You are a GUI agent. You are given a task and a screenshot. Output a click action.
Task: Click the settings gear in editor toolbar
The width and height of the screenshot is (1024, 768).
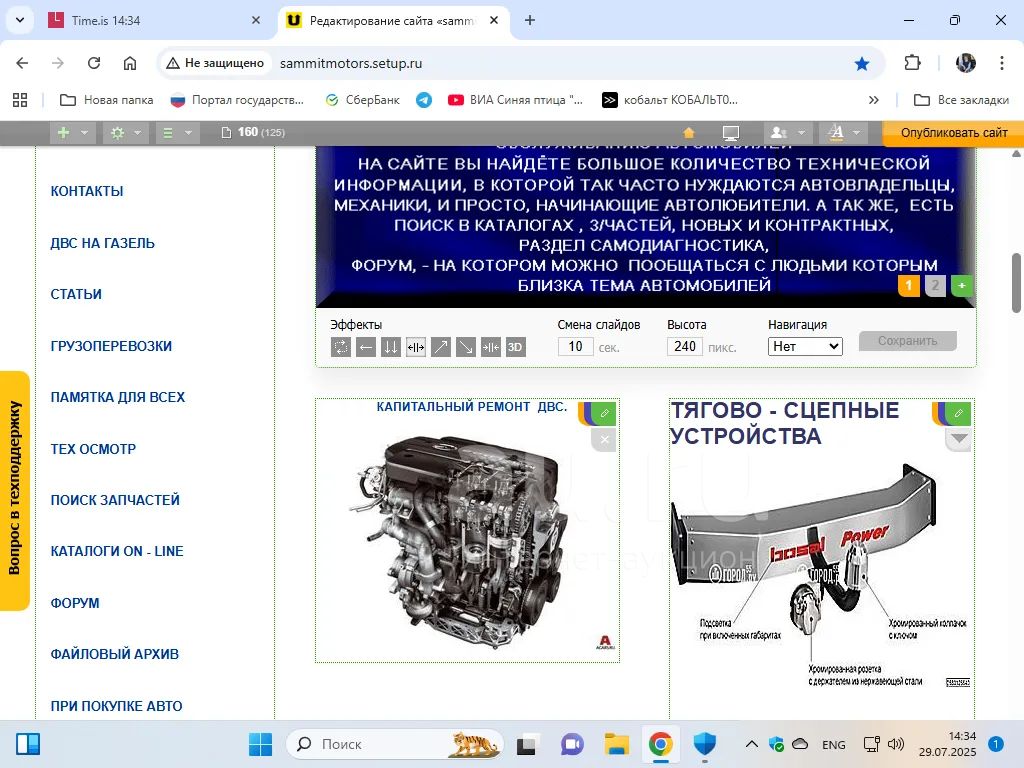[118, 133]
